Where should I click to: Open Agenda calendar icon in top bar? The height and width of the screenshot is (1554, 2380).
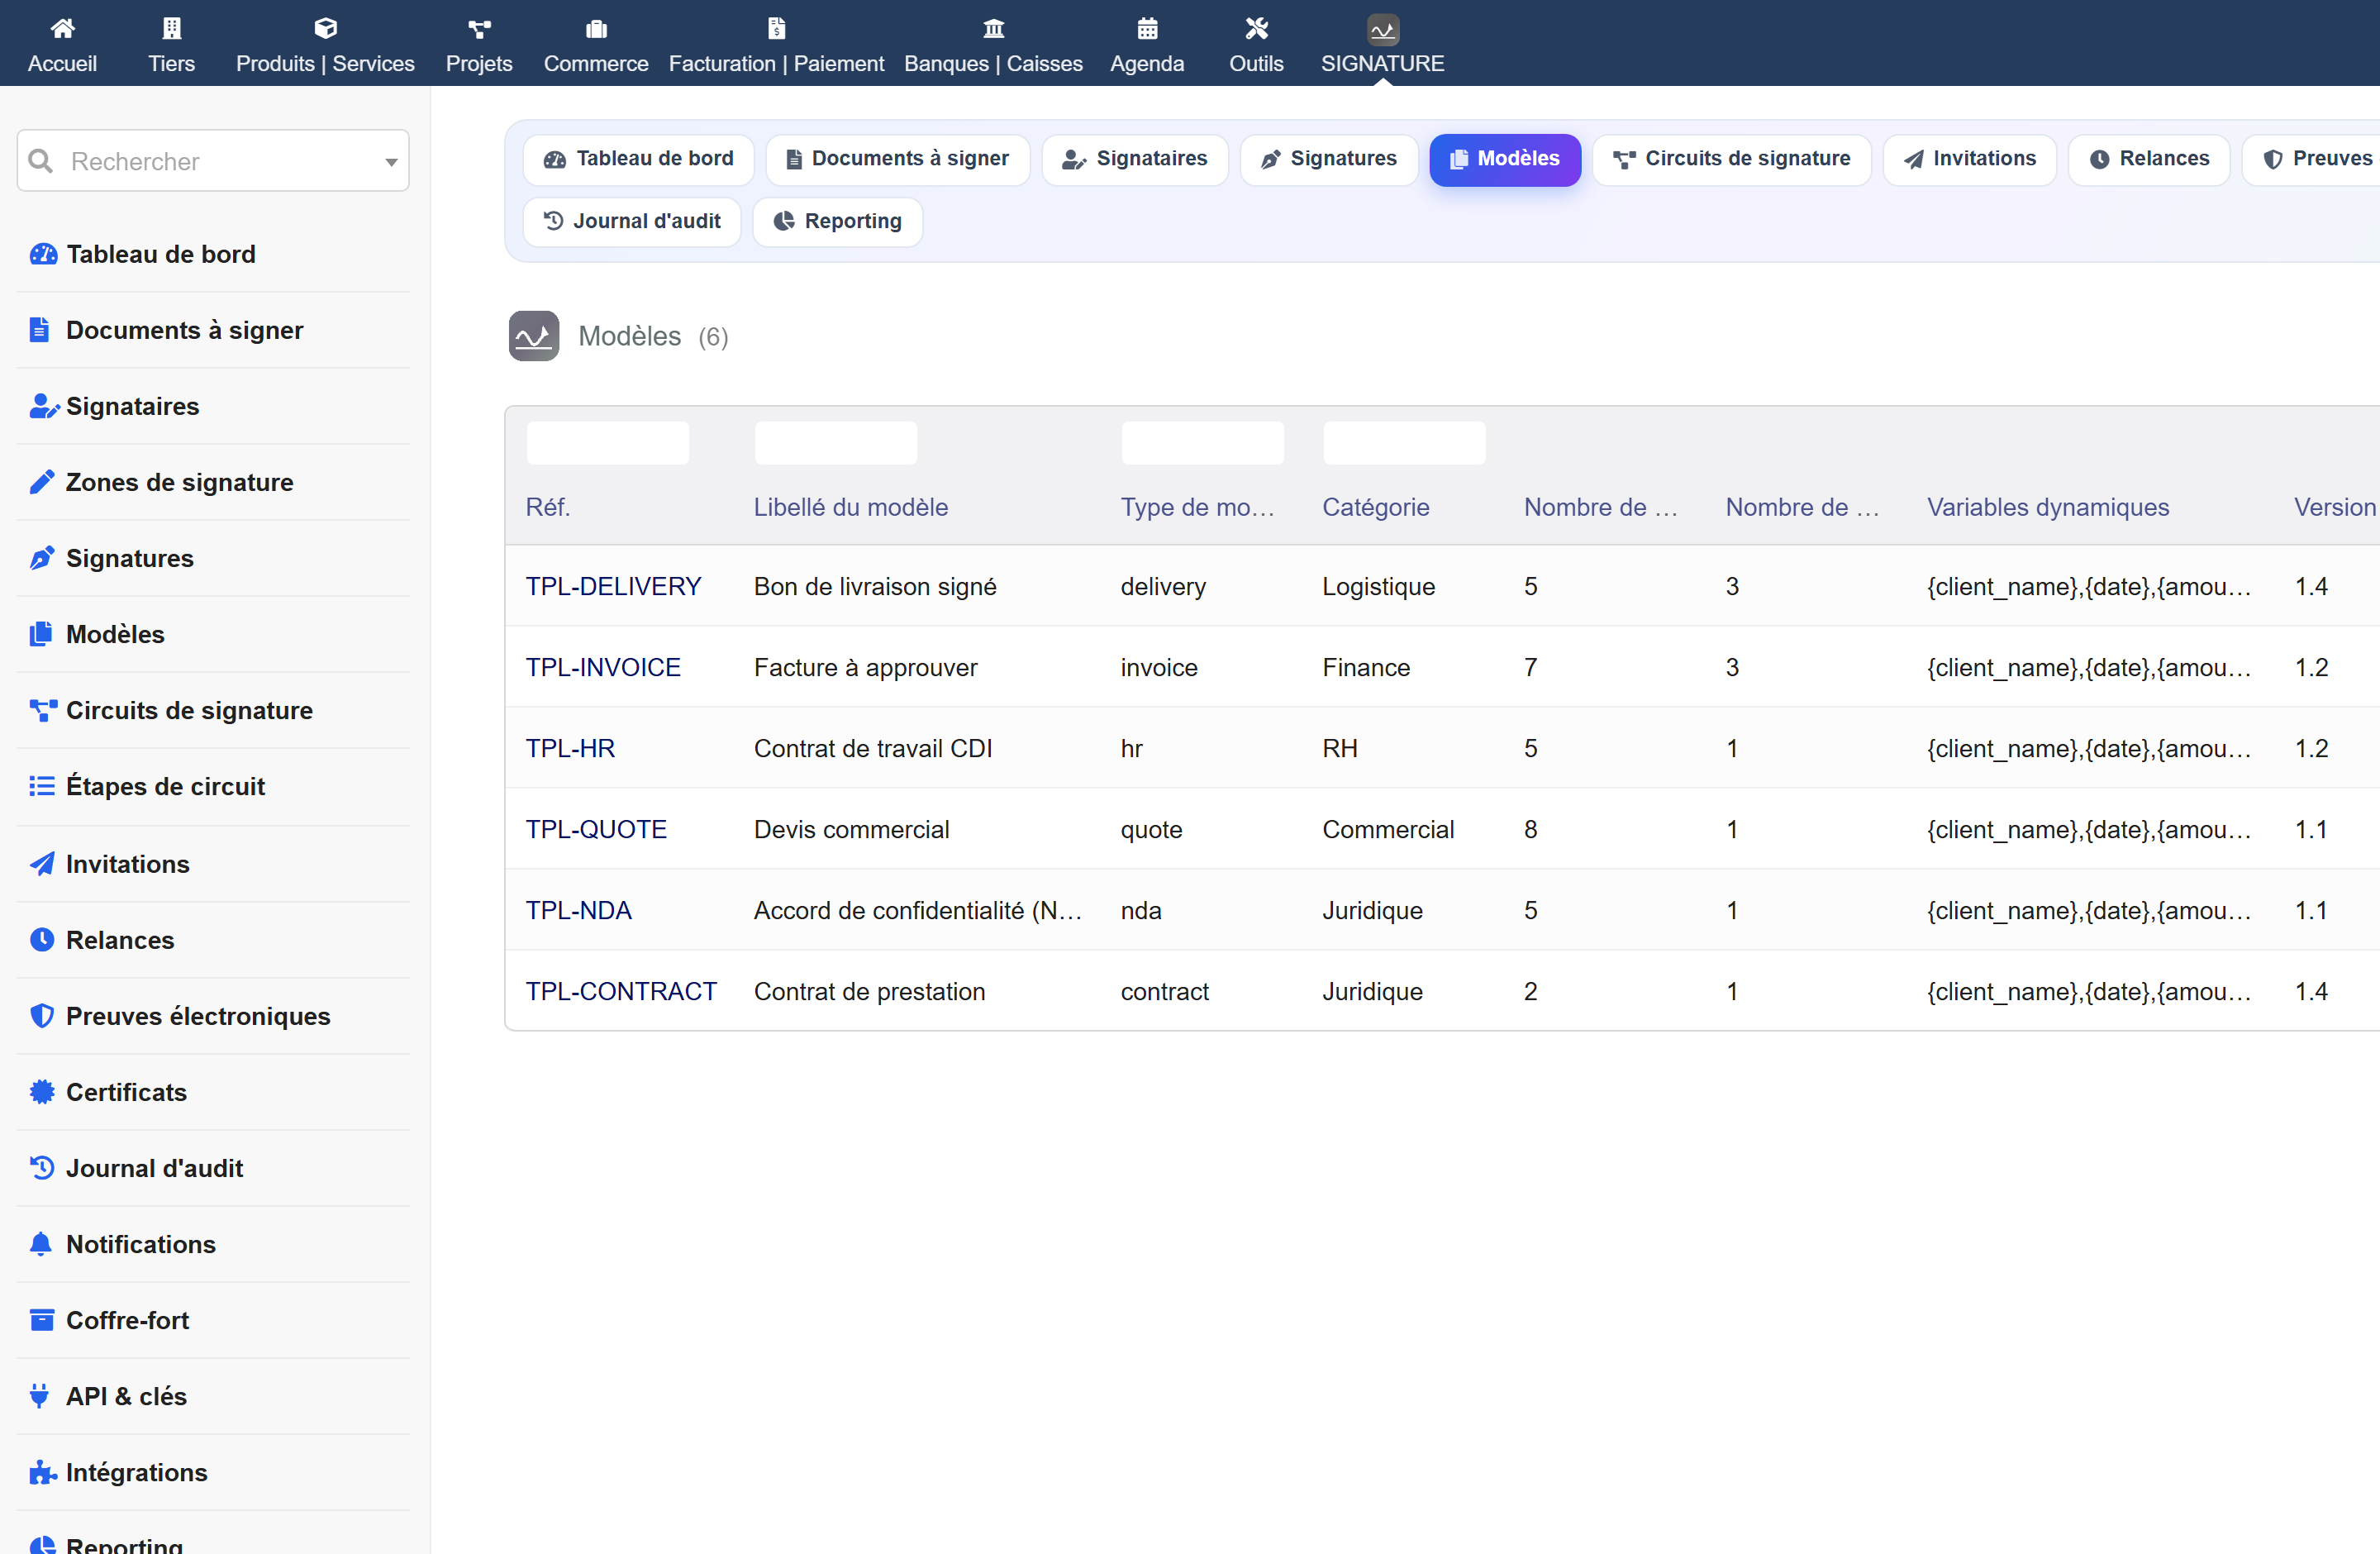click(x=1147, y=28)
